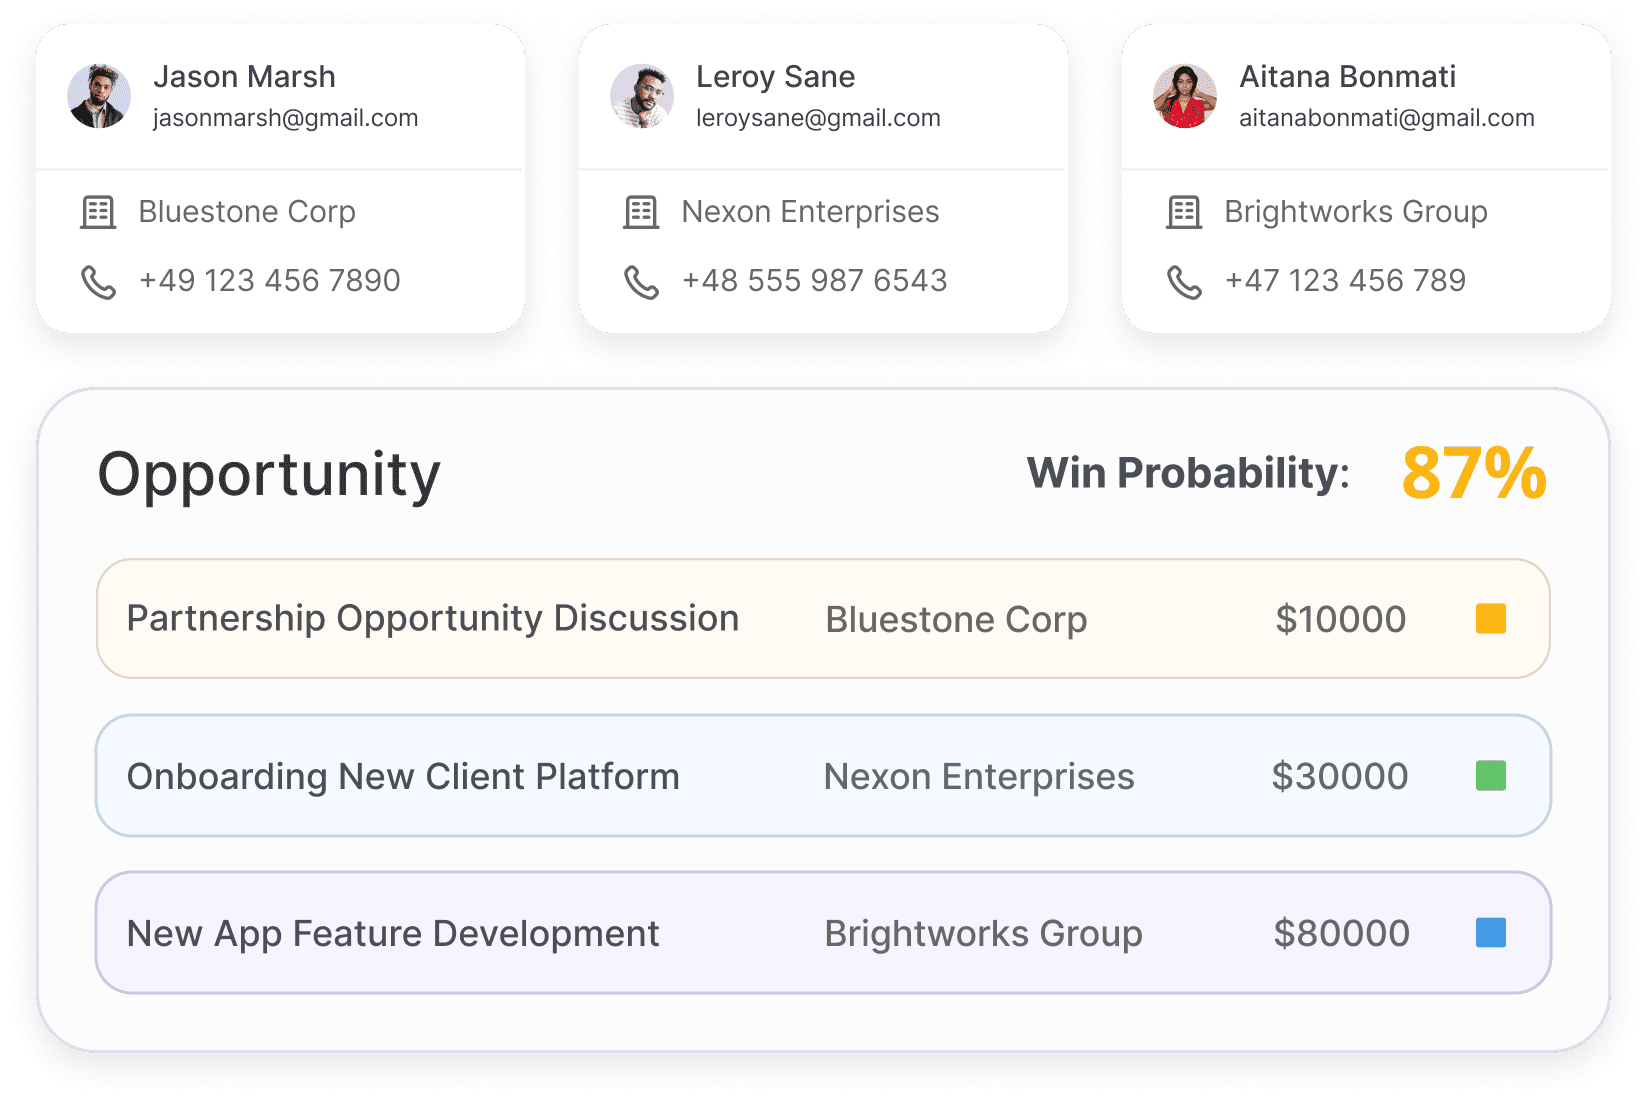Click the email leroysane@gmail.com

pos(818,118)
